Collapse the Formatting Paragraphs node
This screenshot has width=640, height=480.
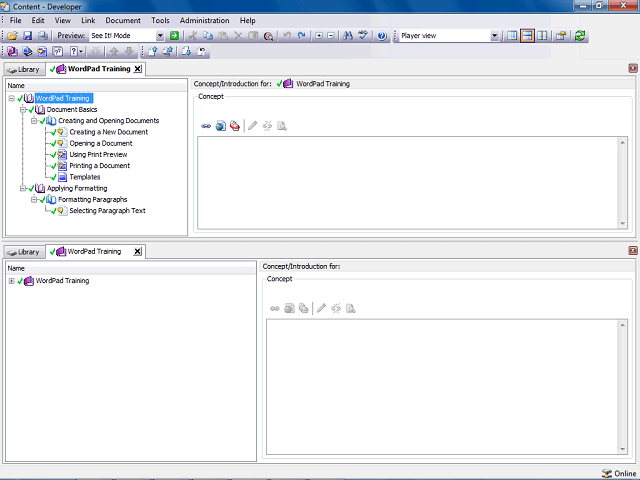(34, 200)
